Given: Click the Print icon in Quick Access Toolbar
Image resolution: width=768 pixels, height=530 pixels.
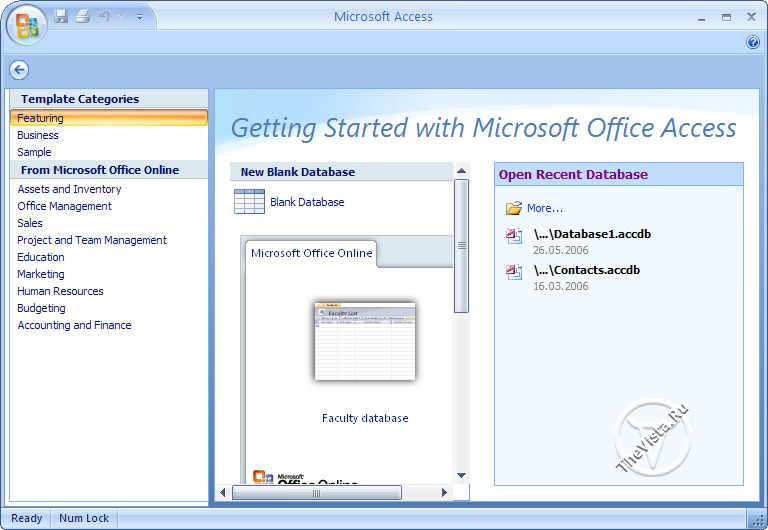Looking at the screenshot, I should (83, 16).
